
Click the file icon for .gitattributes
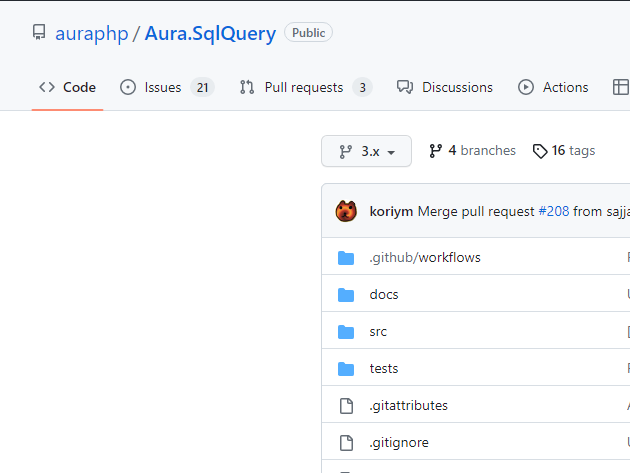pos(346,406)
